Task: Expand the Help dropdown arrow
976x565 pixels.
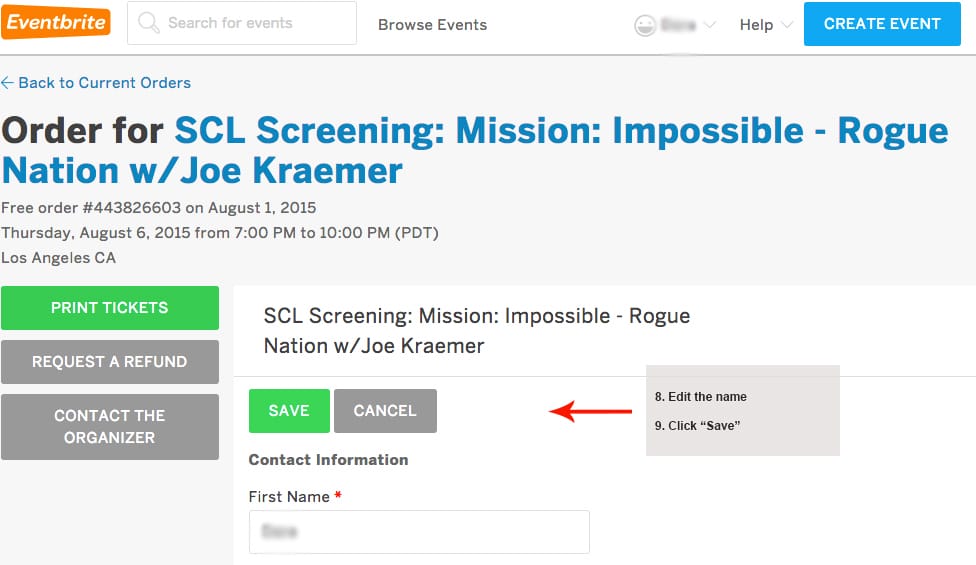Action: (787, 25)
